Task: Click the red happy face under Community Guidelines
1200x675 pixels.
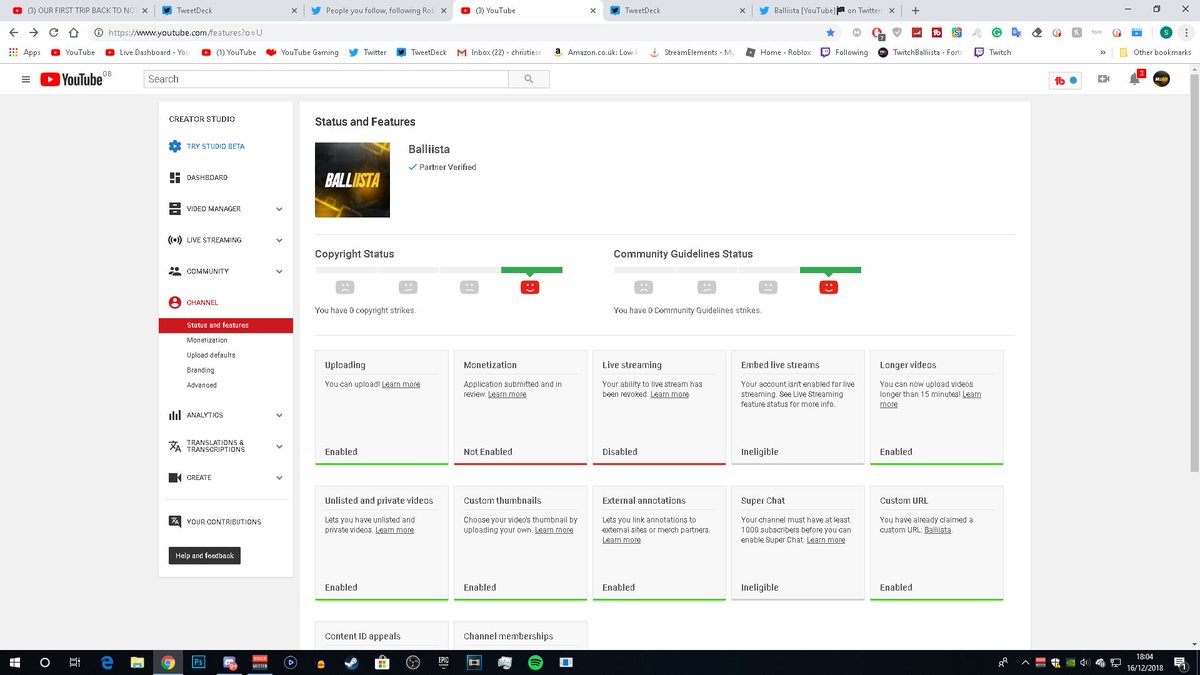Action: [x=829, y=287]
